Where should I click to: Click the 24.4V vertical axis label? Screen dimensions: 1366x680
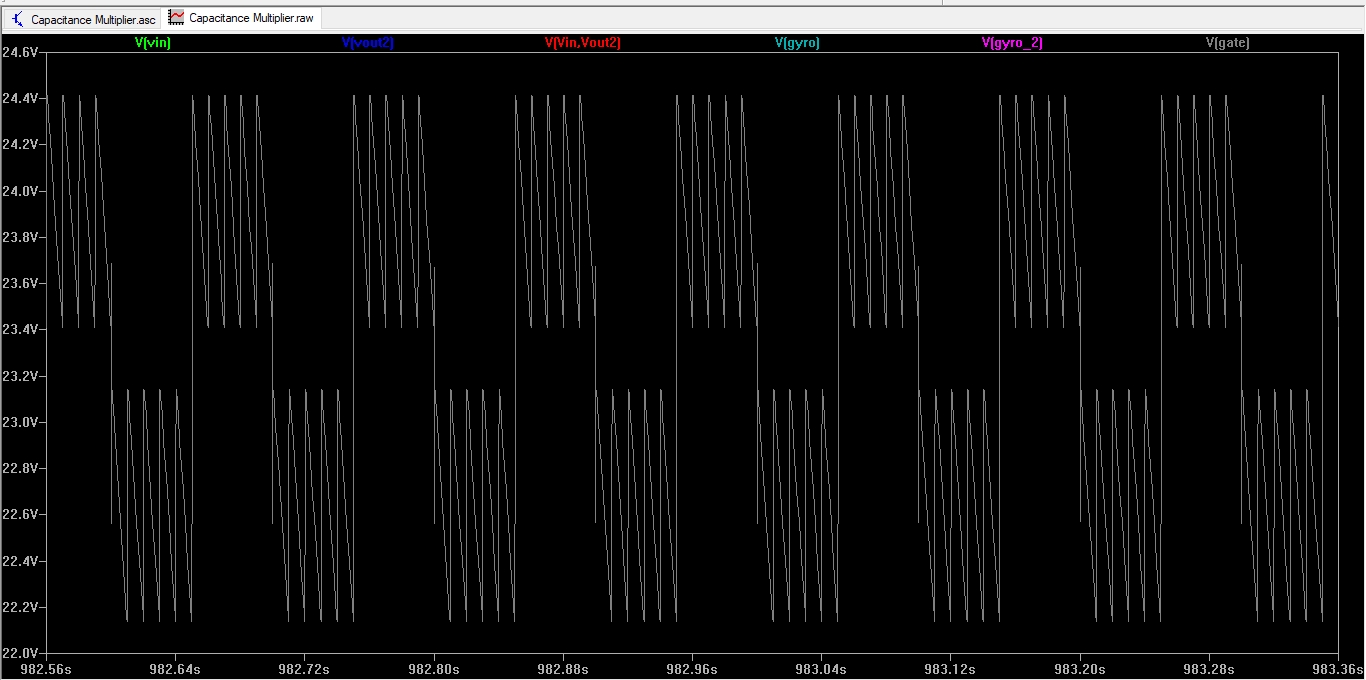(20, 98)
